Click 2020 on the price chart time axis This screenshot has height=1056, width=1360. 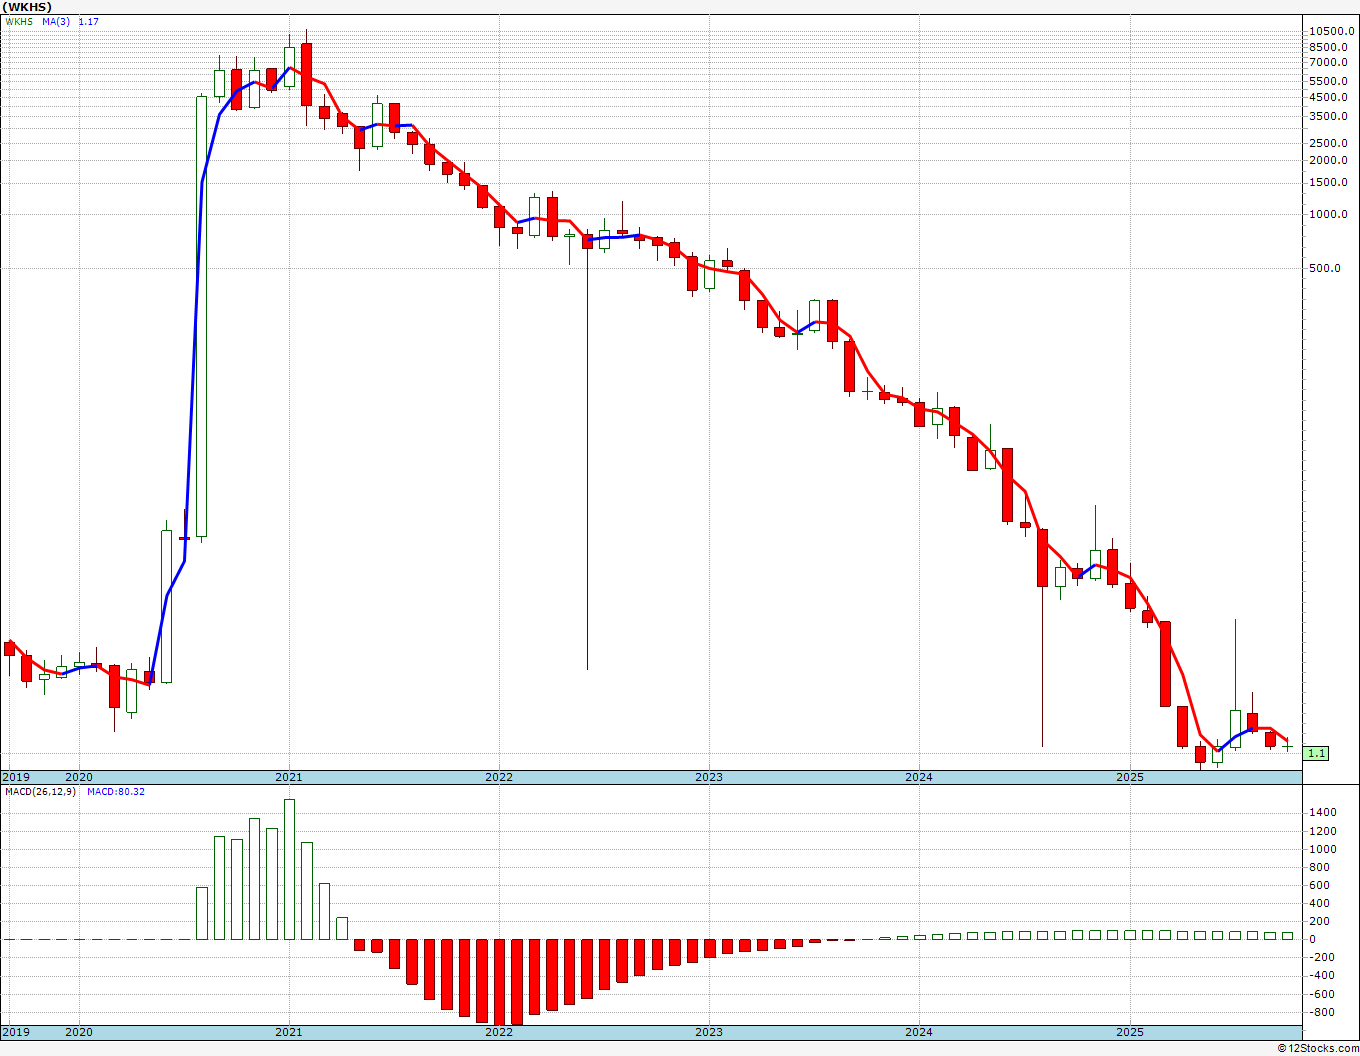click(x=79, y=777)
